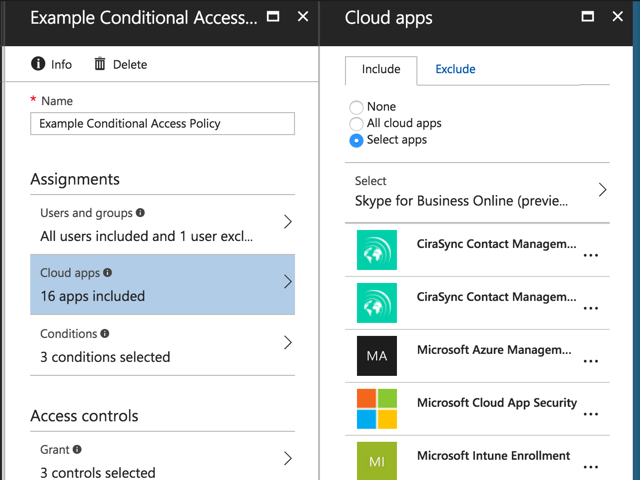Click the info icon next to Grant
This screenshot has width=640, height=480.
[x=77, y=449]
